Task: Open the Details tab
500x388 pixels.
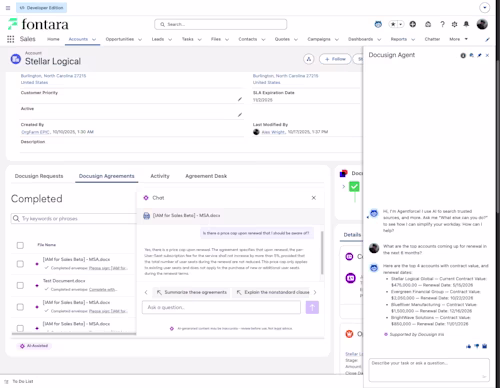Action: tap(352, 235)
